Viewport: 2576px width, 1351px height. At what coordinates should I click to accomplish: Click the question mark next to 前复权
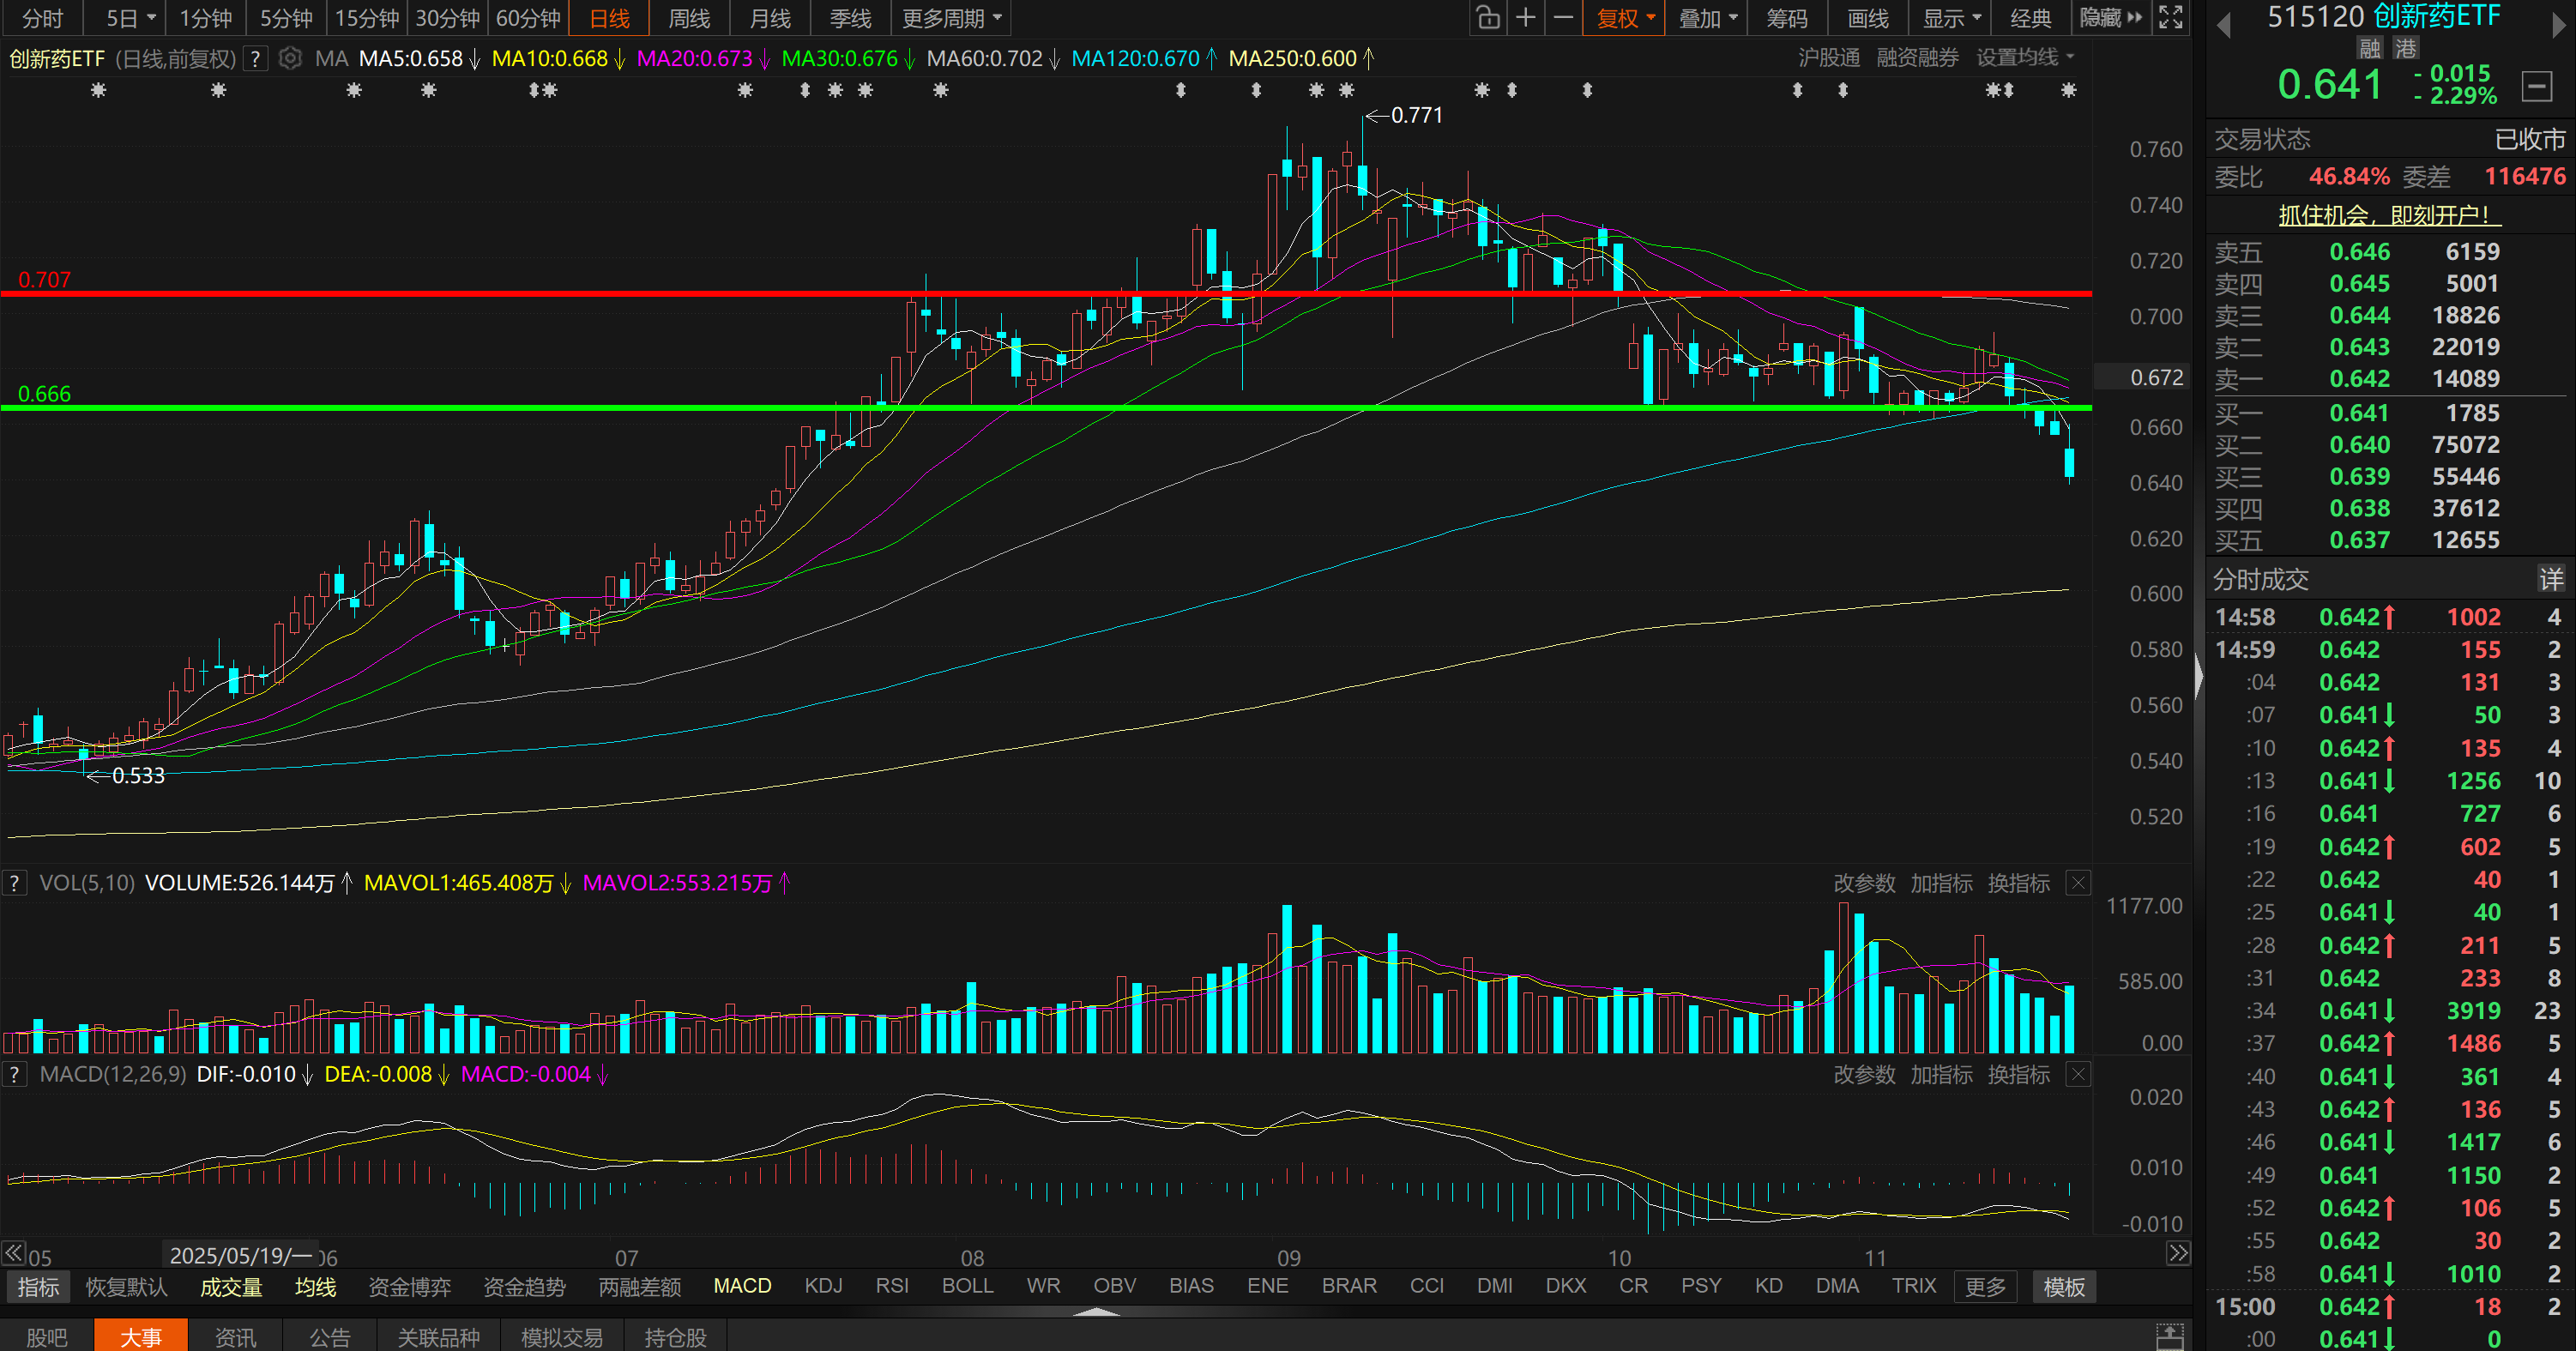(x=256, y=59)
